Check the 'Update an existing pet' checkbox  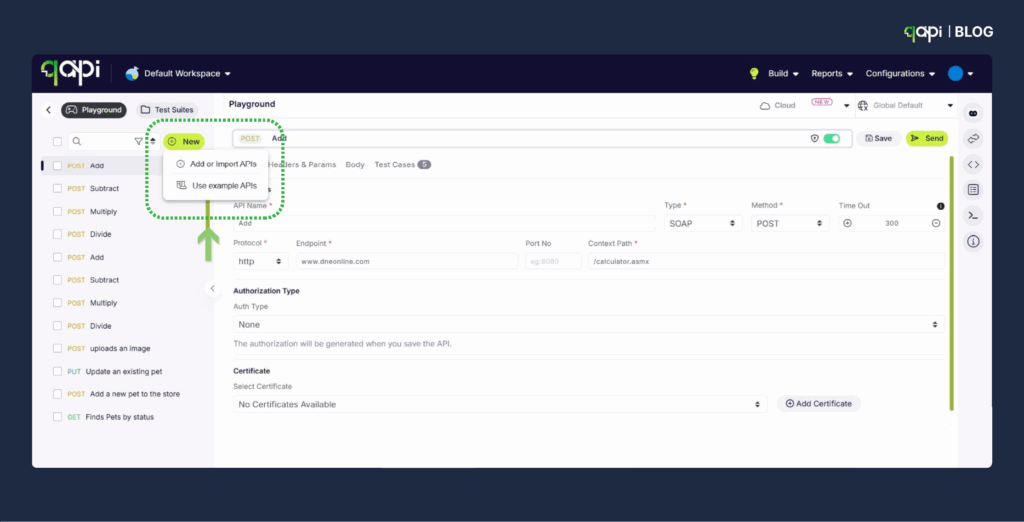click(x=57, y=371)
